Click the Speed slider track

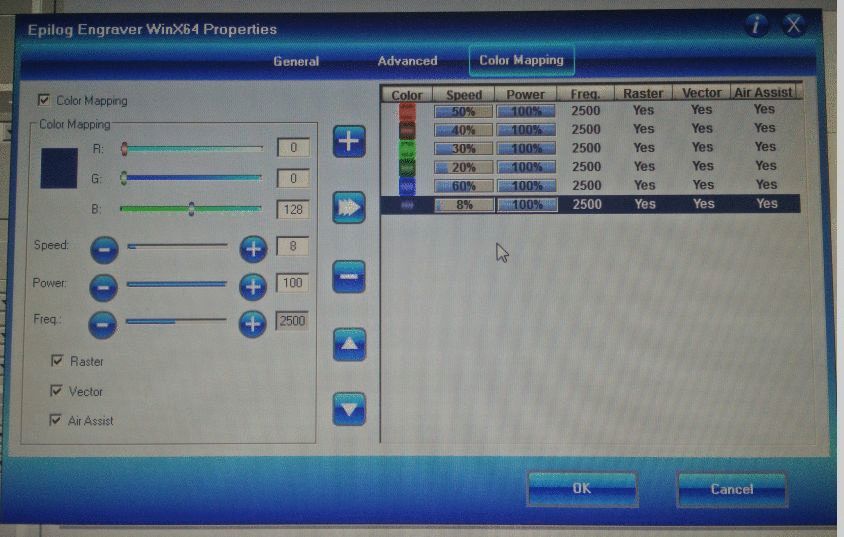pyautogui.click(x=178, y=246)
